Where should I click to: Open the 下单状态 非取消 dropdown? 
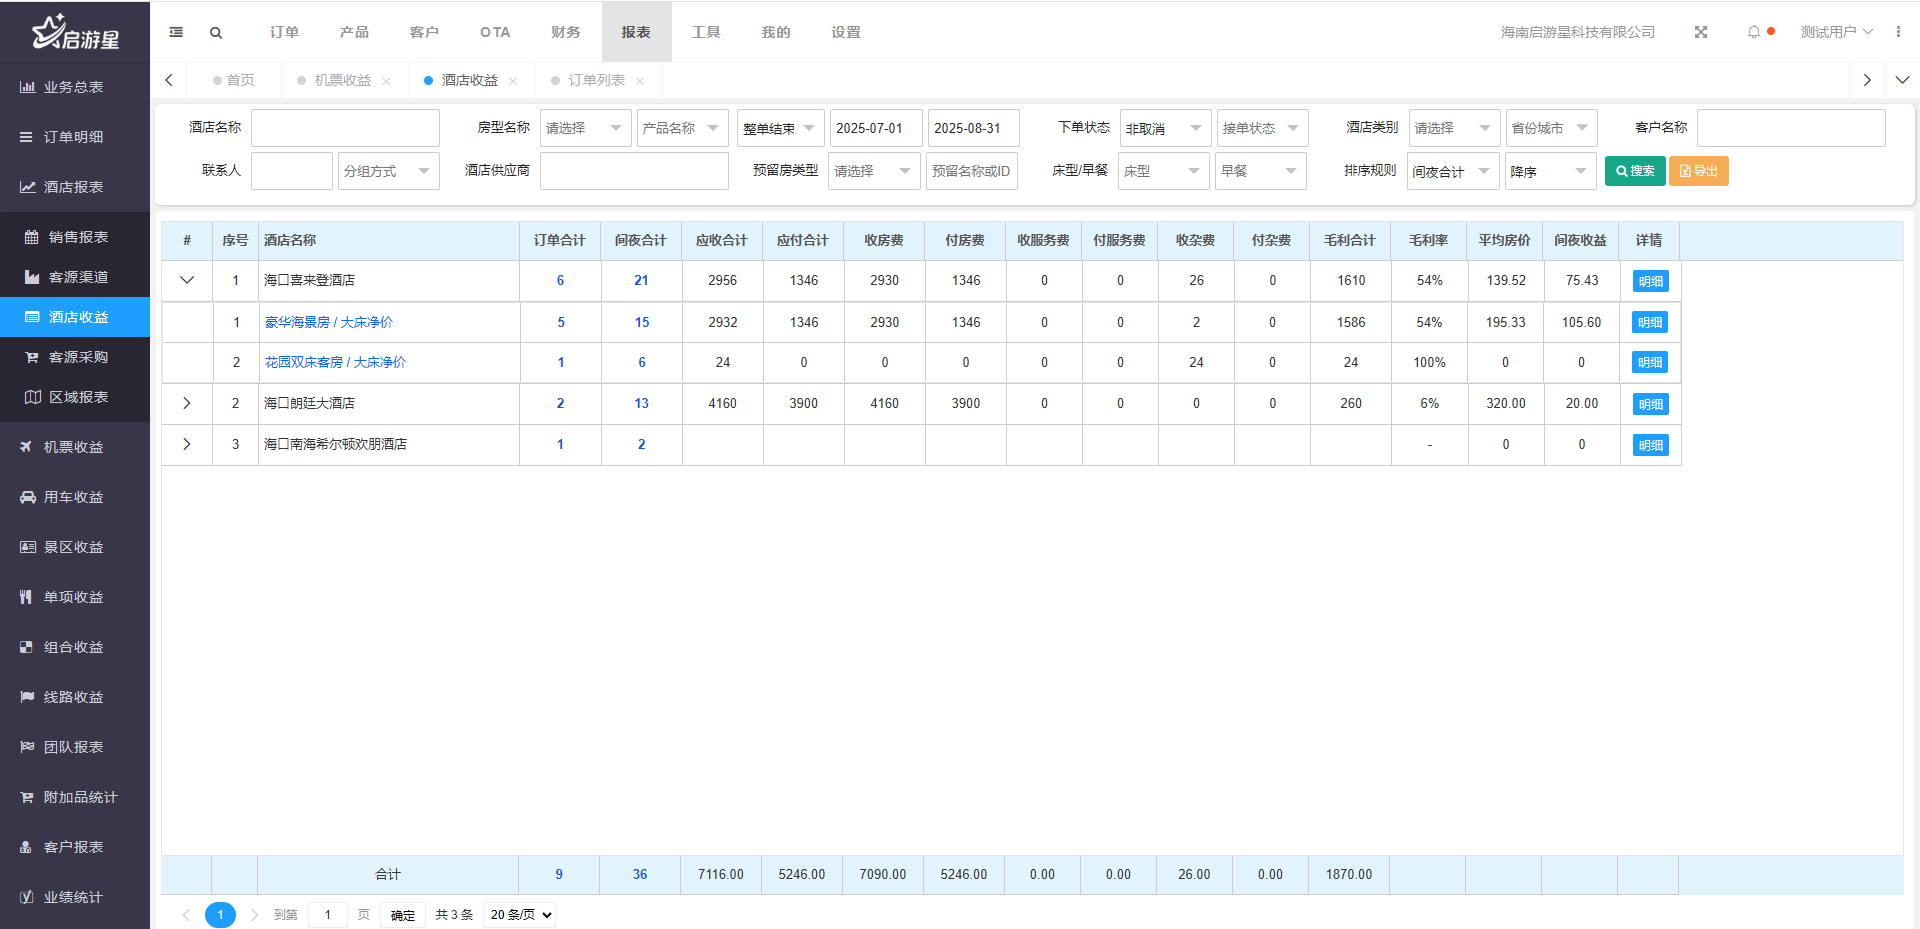(x=1165, y=129)
